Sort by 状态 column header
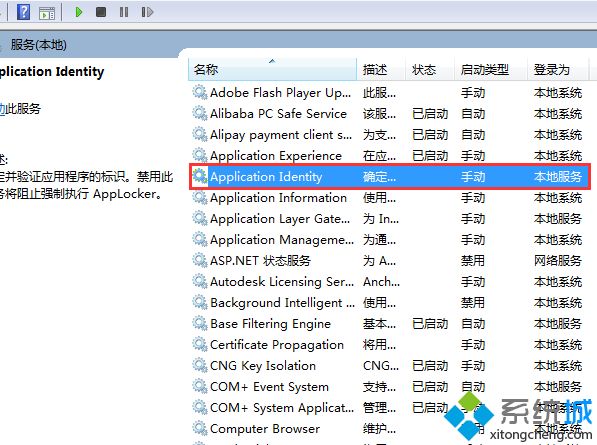The image size is (597, 445). coord(430,70)
